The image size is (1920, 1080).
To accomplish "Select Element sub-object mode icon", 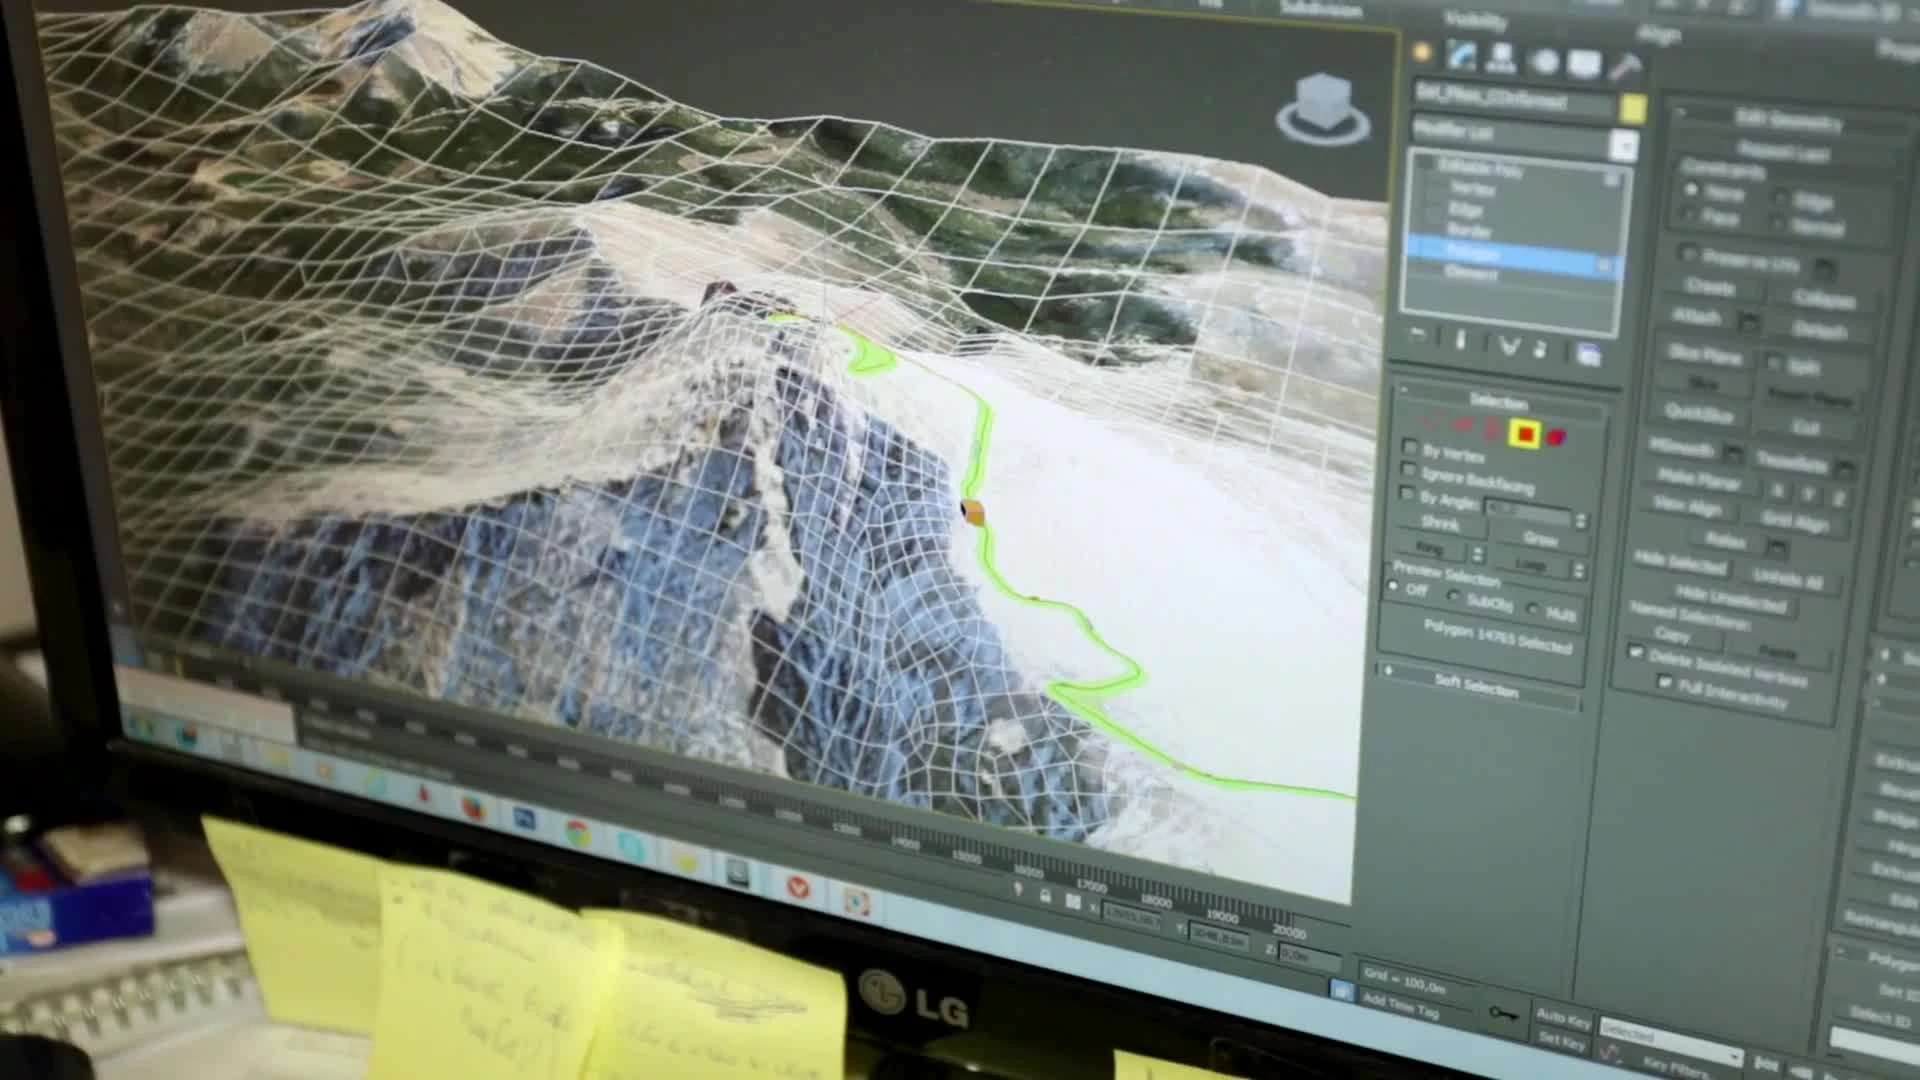I will (1557, 437).
